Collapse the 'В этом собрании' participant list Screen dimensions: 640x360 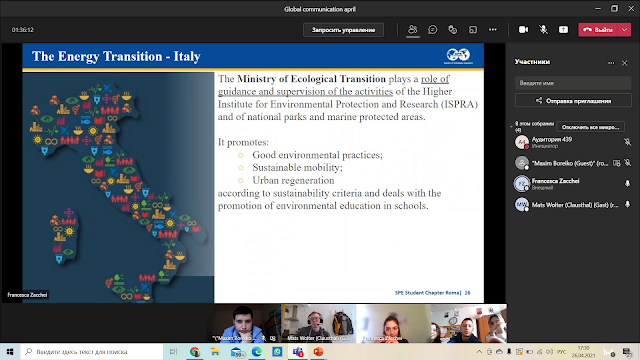point(511,127)
